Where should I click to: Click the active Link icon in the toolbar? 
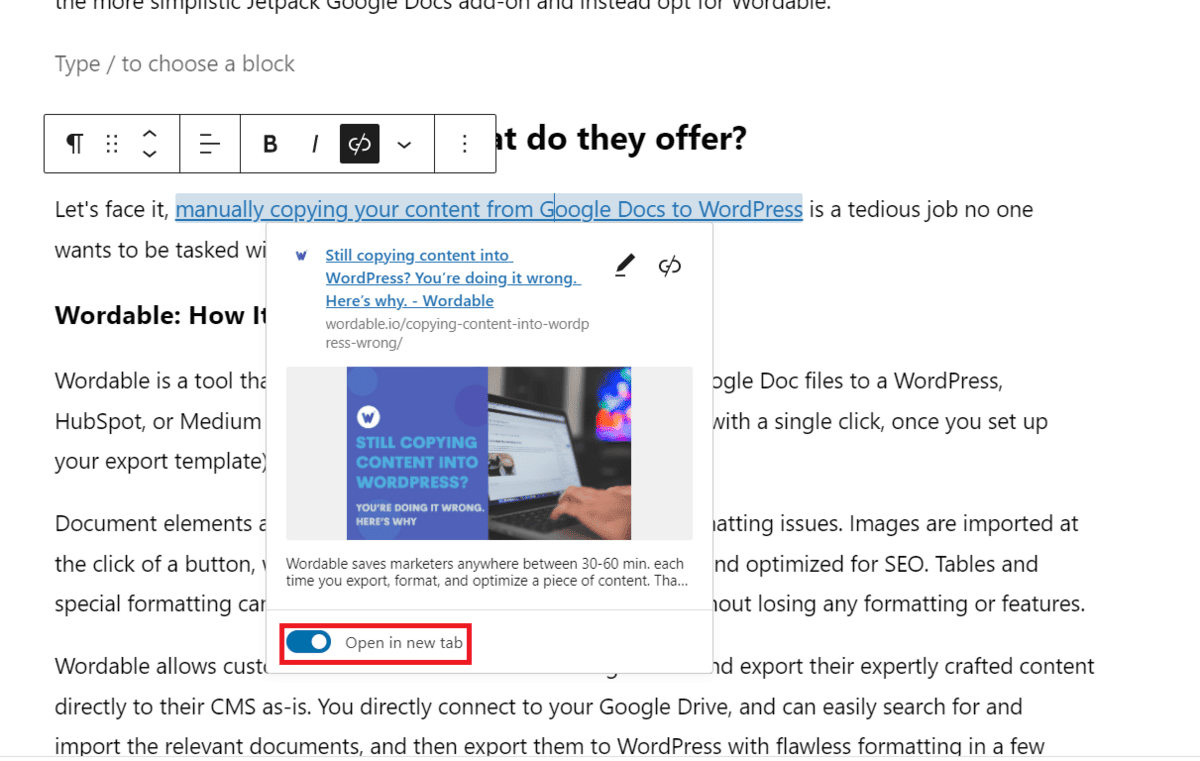[359, 143]
